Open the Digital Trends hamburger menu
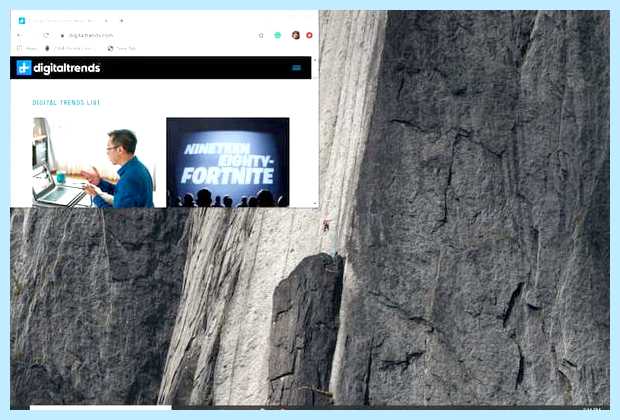620x420 pixels. pos(296,68)
